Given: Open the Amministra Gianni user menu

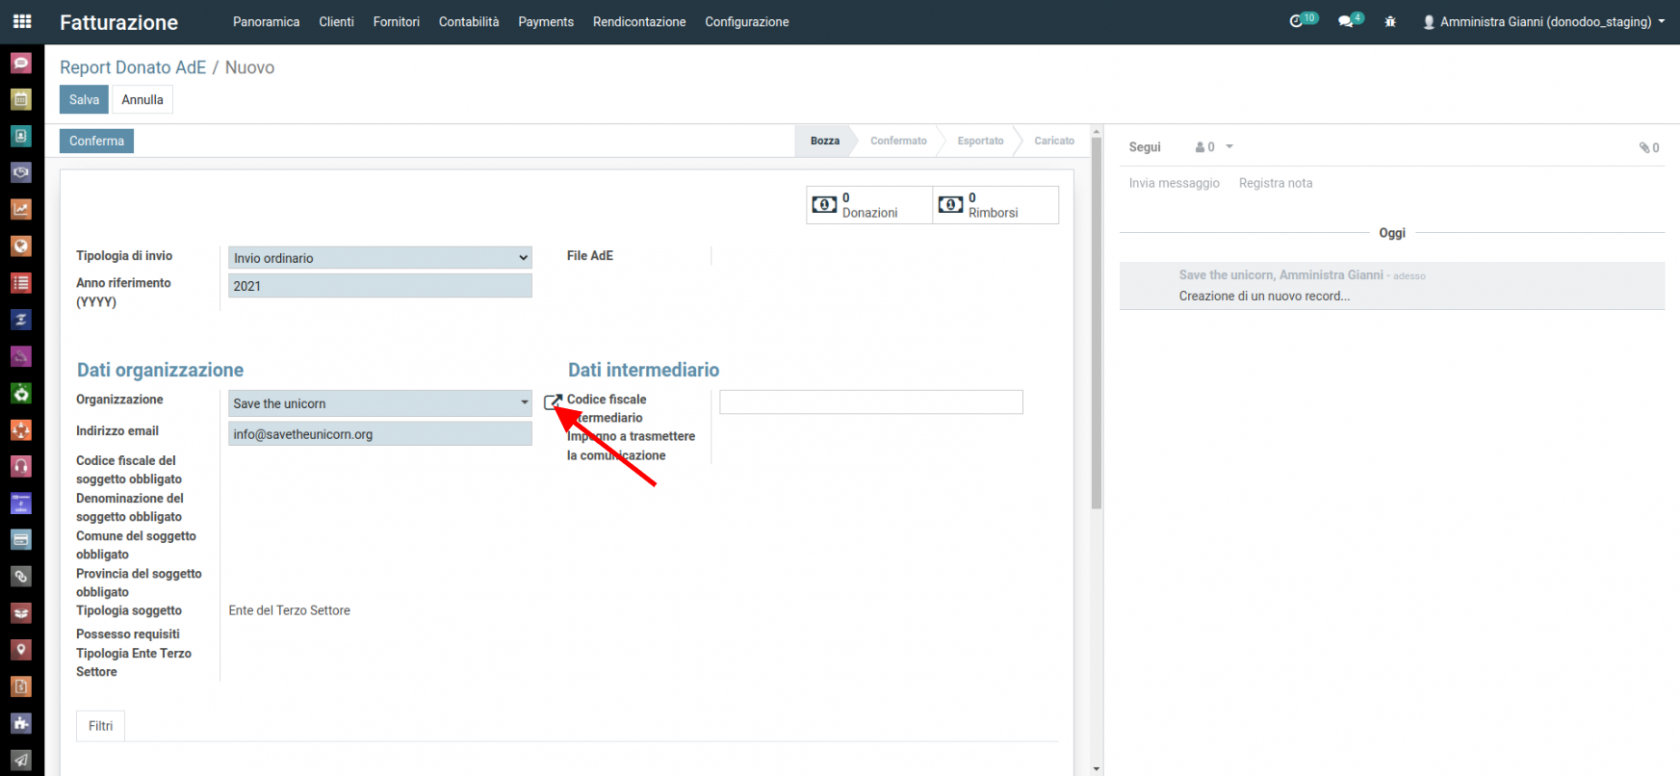Looking at the screenshot, I should pyautogui.click(x=1543, y=21).
